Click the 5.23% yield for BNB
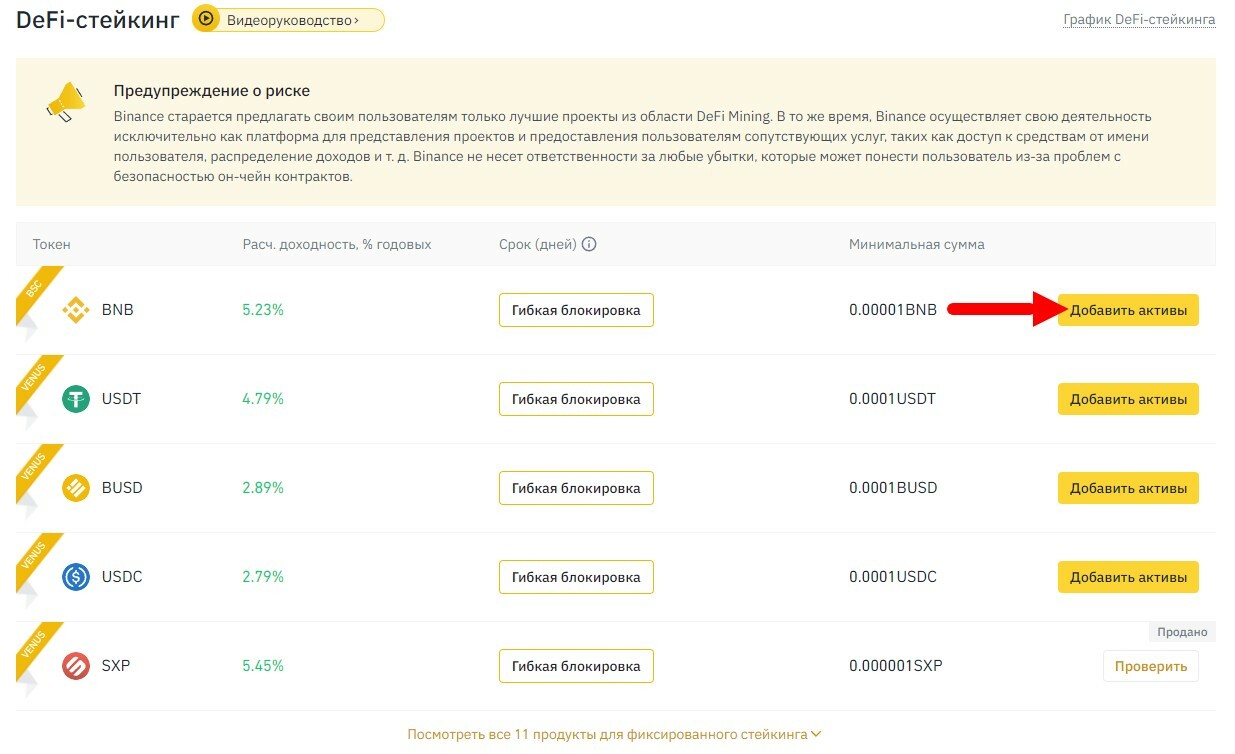 [263, 310]
